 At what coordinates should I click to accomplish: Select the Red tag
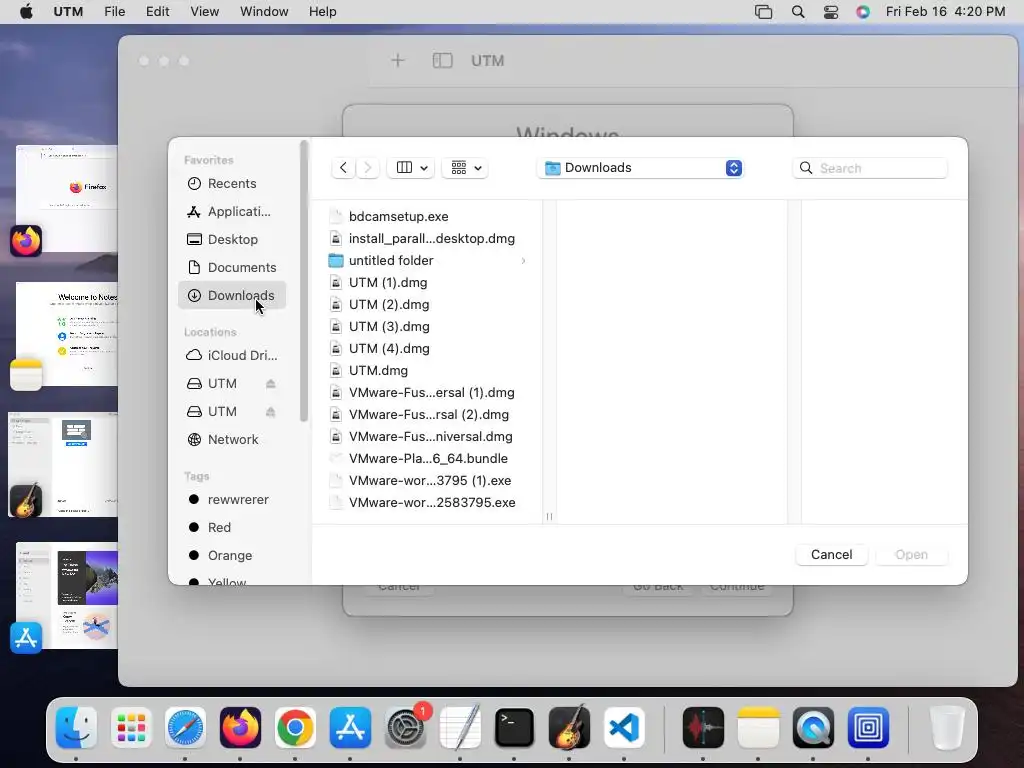click(232, 528)
